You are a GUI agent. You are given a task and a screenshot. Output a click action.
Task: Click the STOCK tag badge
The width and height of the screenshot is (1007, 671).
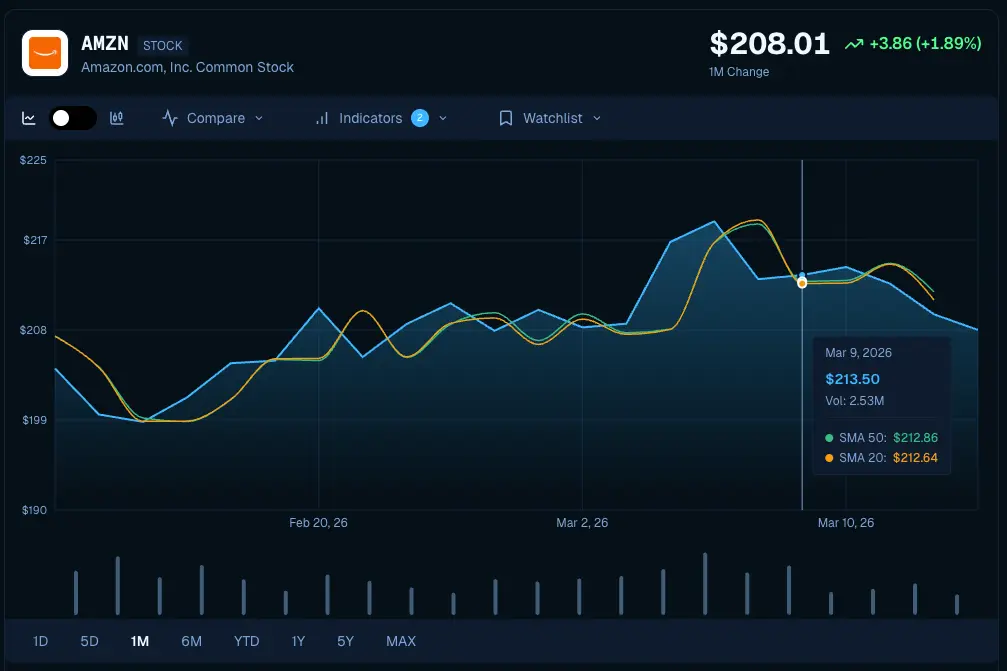click(162, 46)
